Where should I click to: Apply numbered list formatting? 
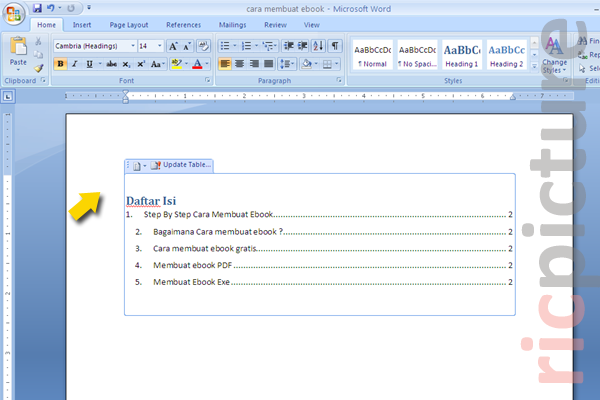point(247,46)
